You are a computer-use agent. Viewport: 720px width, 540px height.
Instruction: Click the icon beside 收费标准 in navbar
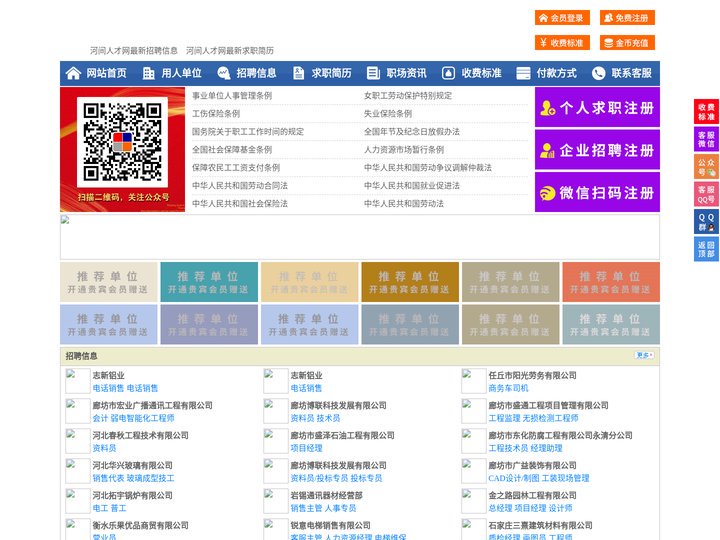pyautogui.click(x=448, y=73)
